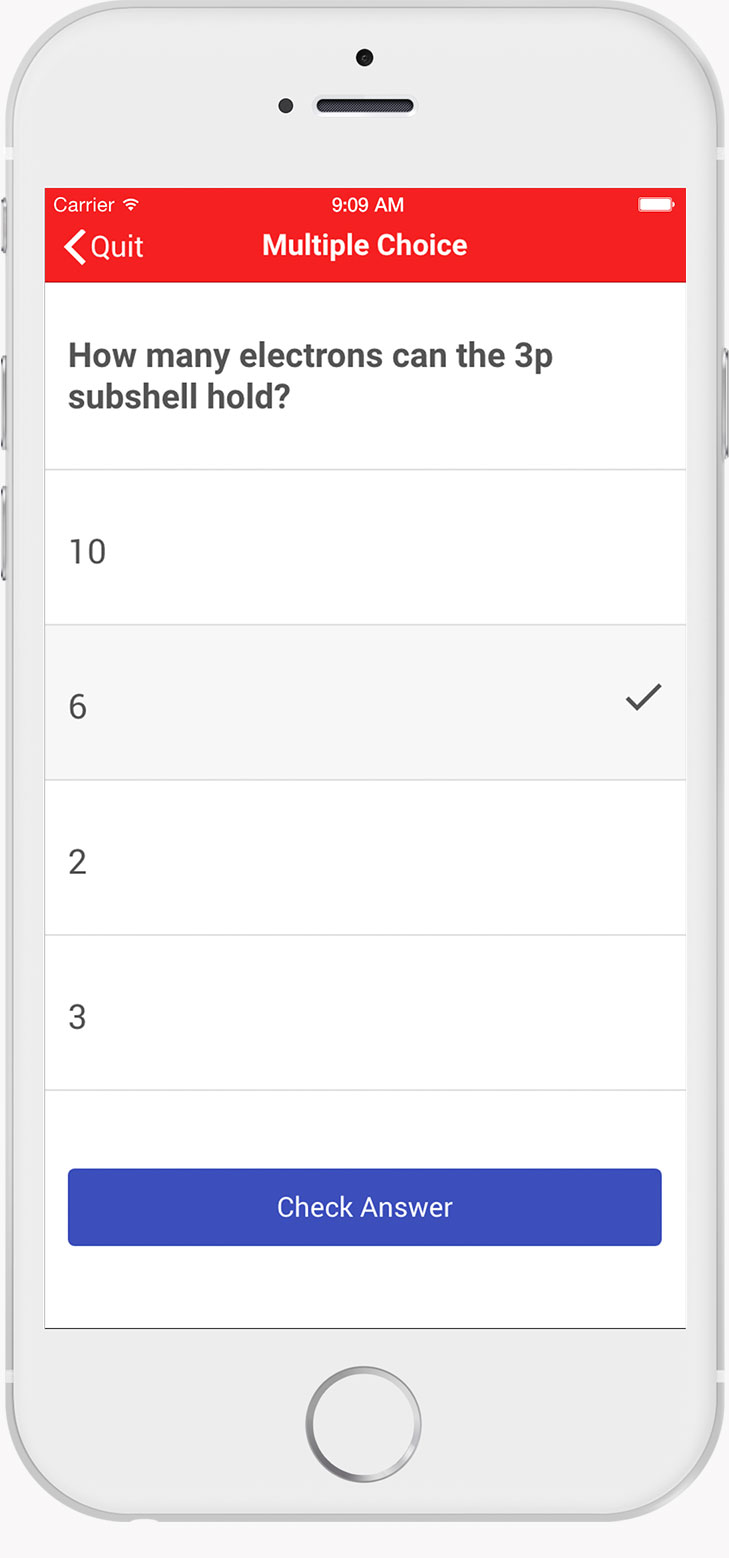Tap the iPhone home button

point(364,1424)
